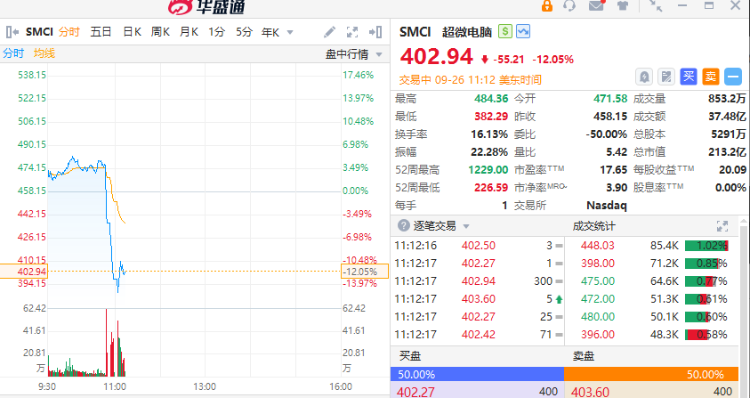The width and height of the screenshot is (750, 398).
Task: Open the note icon beside the bell
Action: 666,77
